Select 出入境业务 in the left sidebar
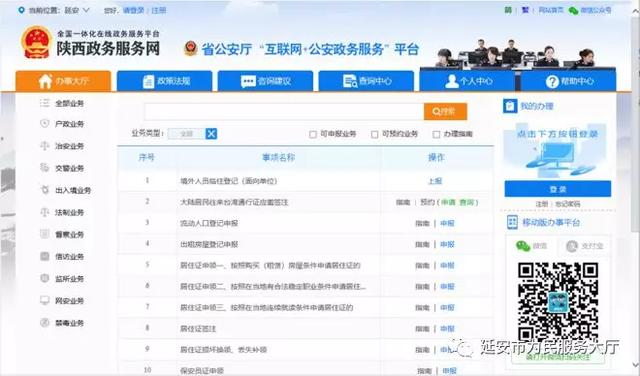The width and height of the screenshot is (640, 376). tap(73, 190)
